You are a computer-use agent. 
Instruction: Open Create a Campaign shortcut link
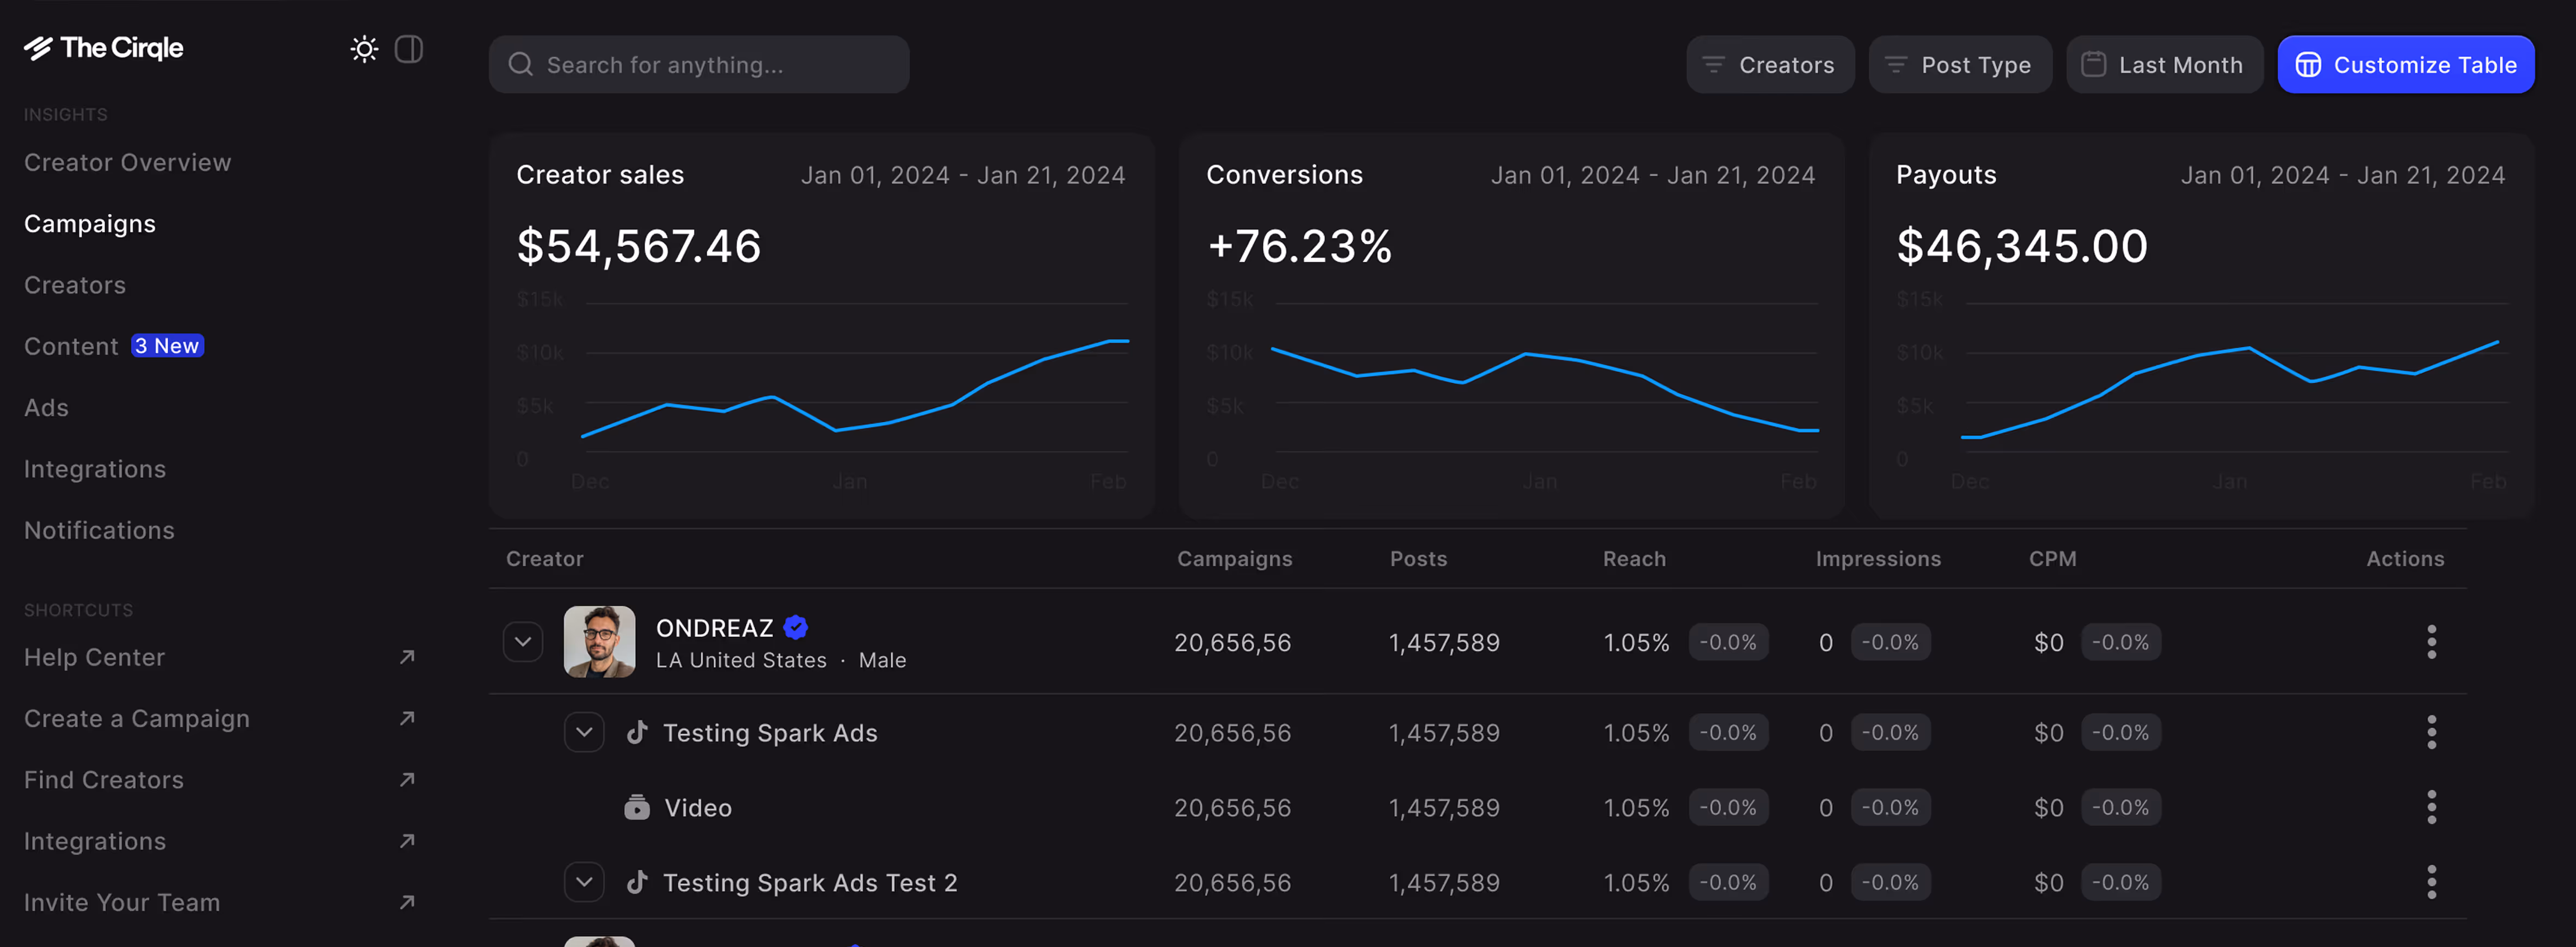[137, 718]
